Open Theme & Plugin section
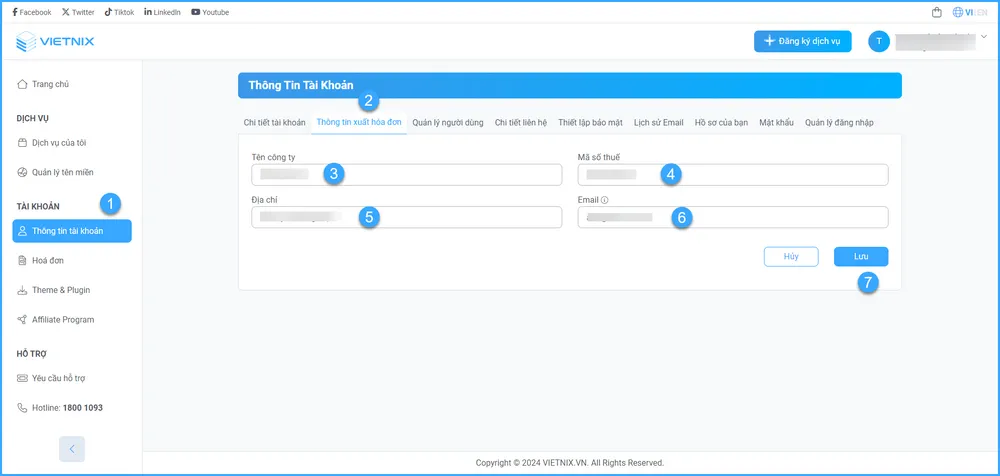 60,290
